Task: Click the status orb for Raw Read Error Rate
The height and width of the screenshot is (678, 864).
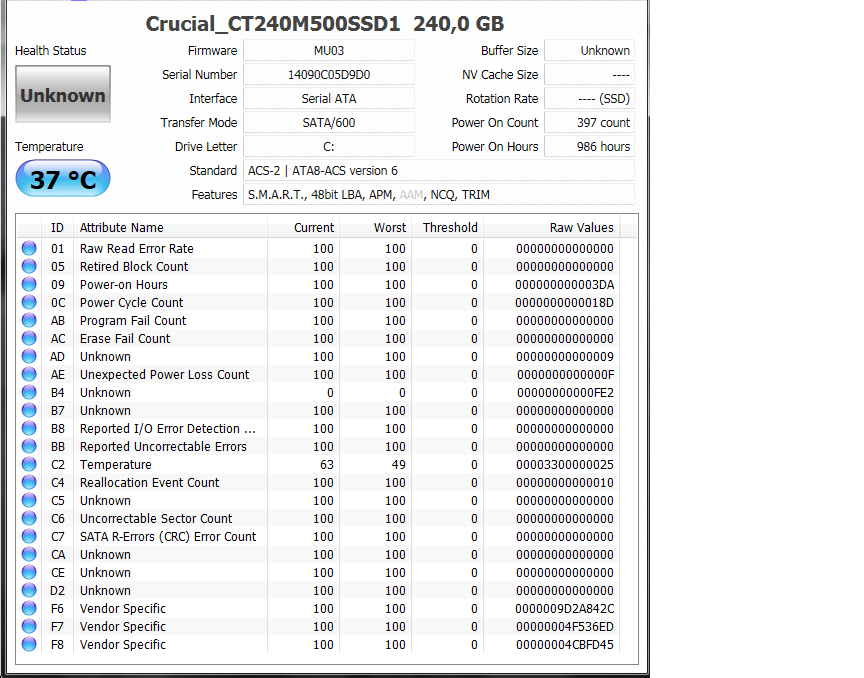Action: (x=29, y=249)
